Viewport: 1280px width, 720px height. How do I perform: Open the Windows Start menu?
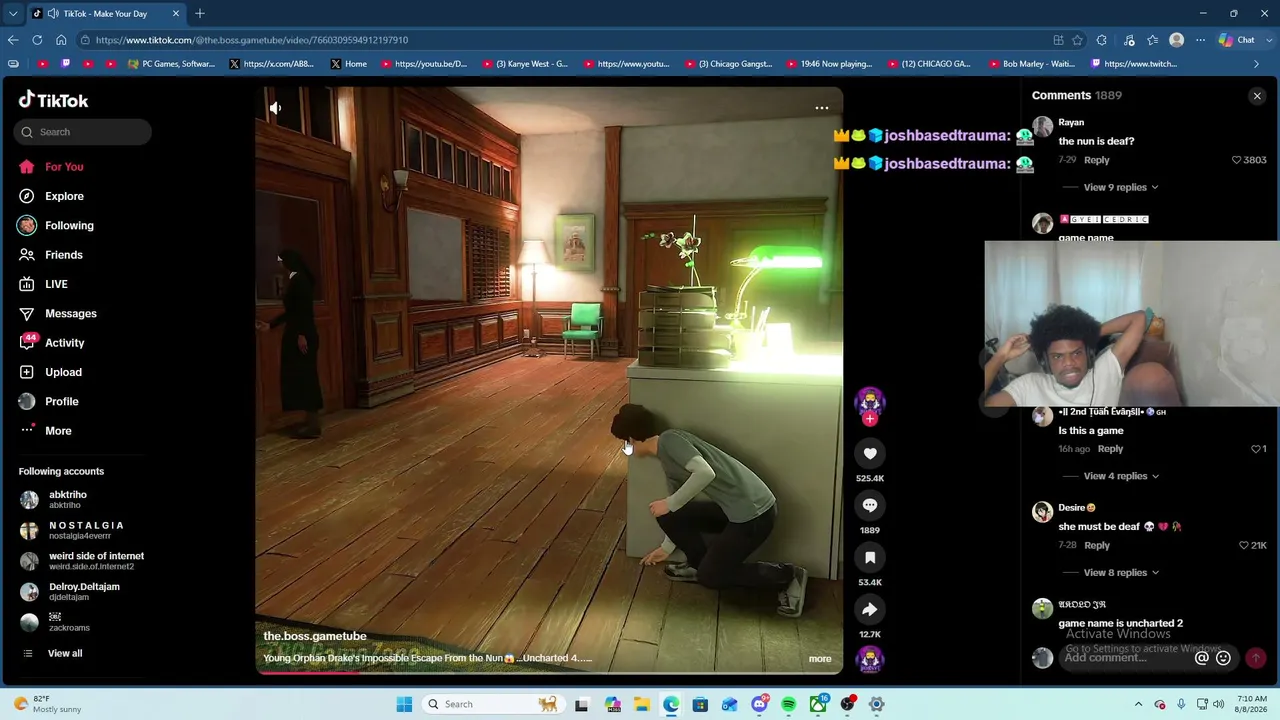(x=404, y=704)
